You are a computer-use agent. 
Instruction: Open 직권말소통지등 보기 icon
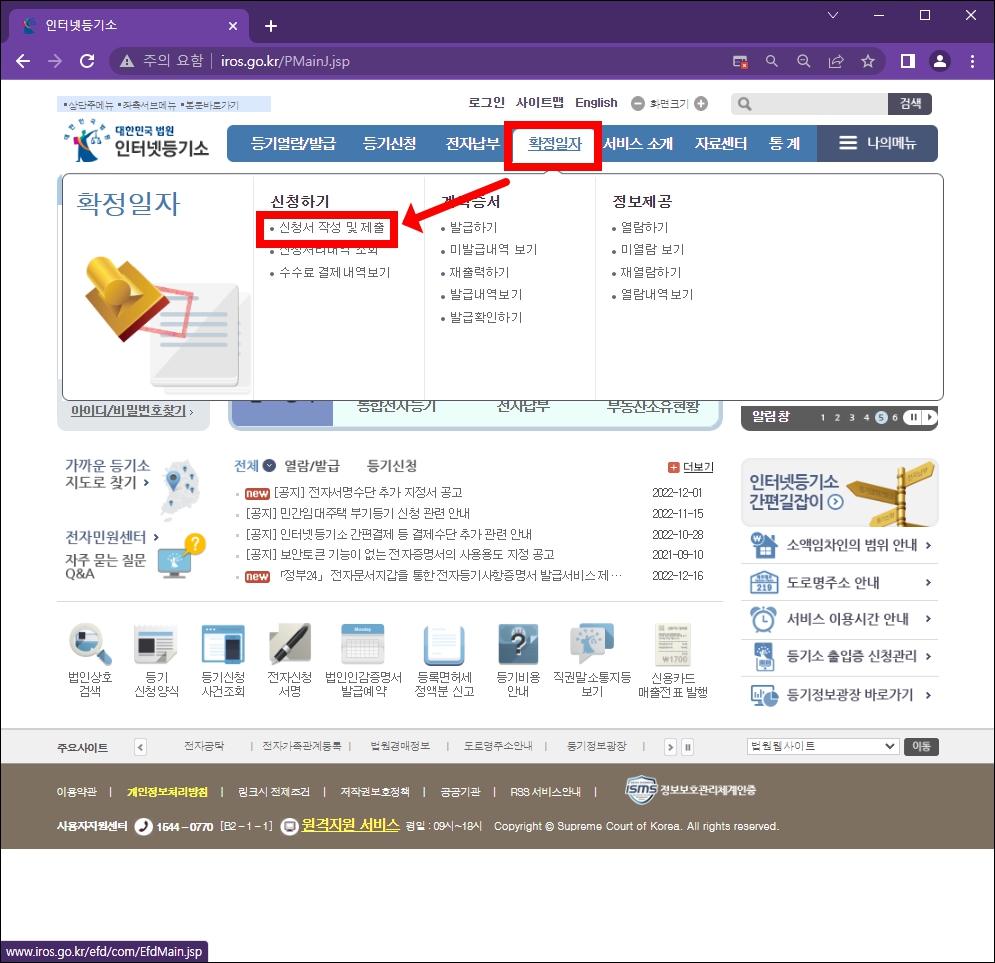coord(594,645)
